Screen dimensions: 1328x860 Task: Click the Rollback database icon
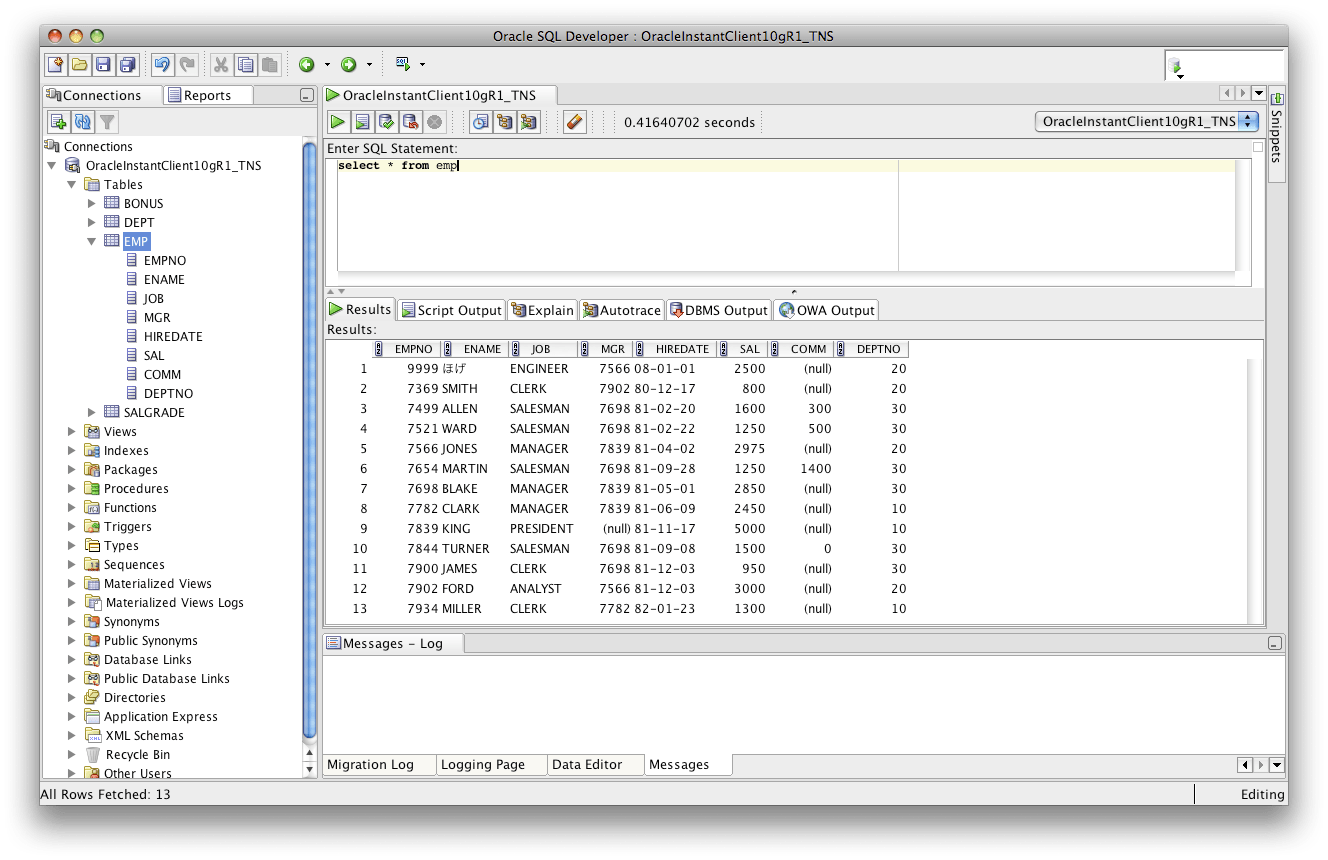point(410,122)
